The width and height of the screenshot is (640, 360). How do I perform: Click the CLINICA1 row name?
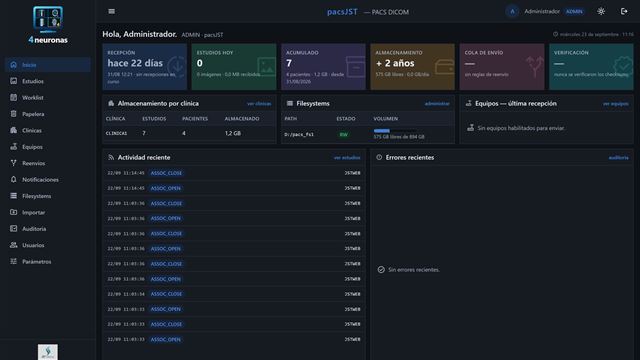click(116, 133)
